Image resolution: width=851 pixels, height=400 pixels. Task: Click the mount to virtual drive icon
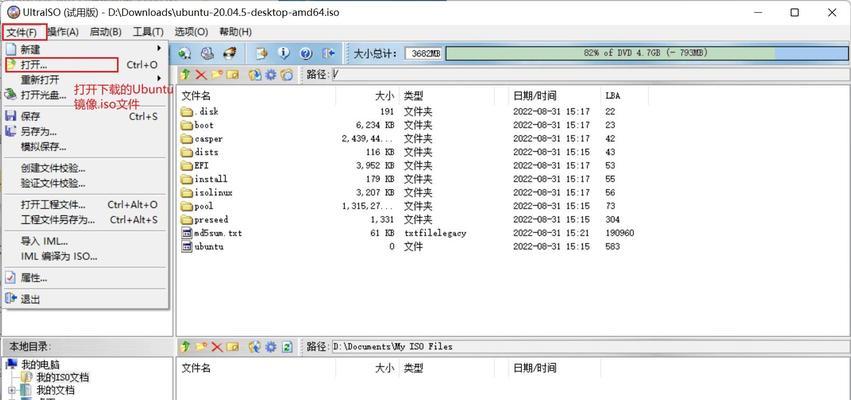[x=207, y=54]
